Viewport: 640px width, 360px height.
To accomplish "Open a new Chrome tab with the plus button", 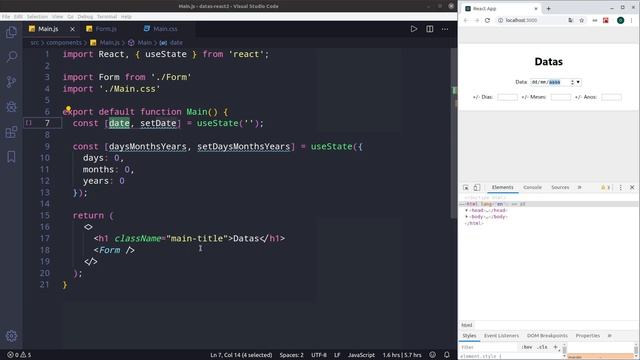I will point(549,9).
